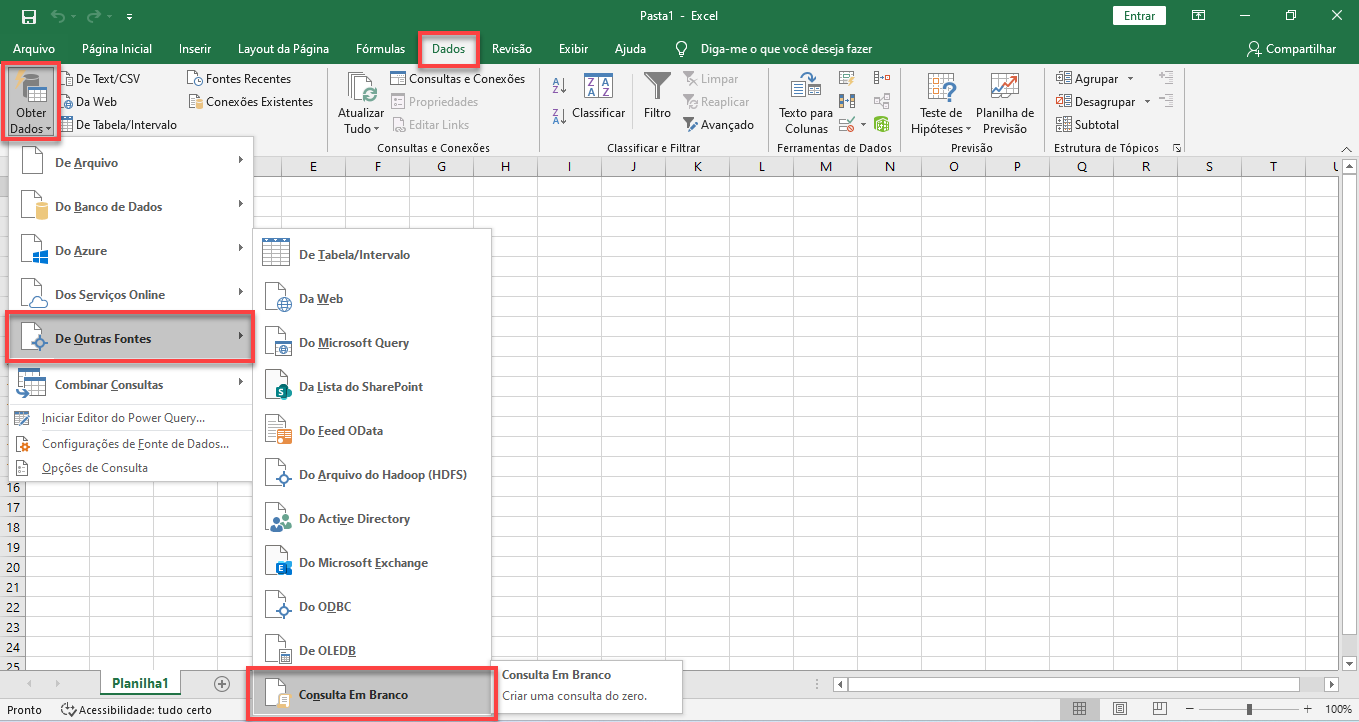Click the Entrar sign-in button
The width and height of the screenshot is (1359, 722).
point(1139,15)
